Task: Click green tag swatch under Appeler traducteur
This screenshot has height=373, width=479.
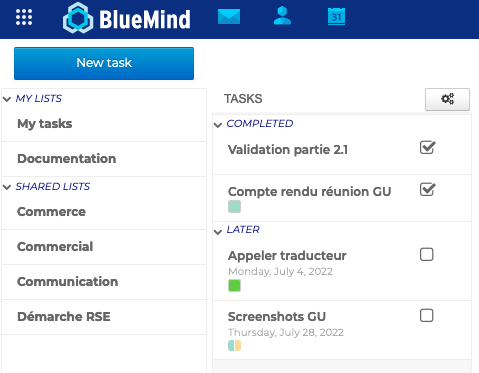Action: (234, 286)
